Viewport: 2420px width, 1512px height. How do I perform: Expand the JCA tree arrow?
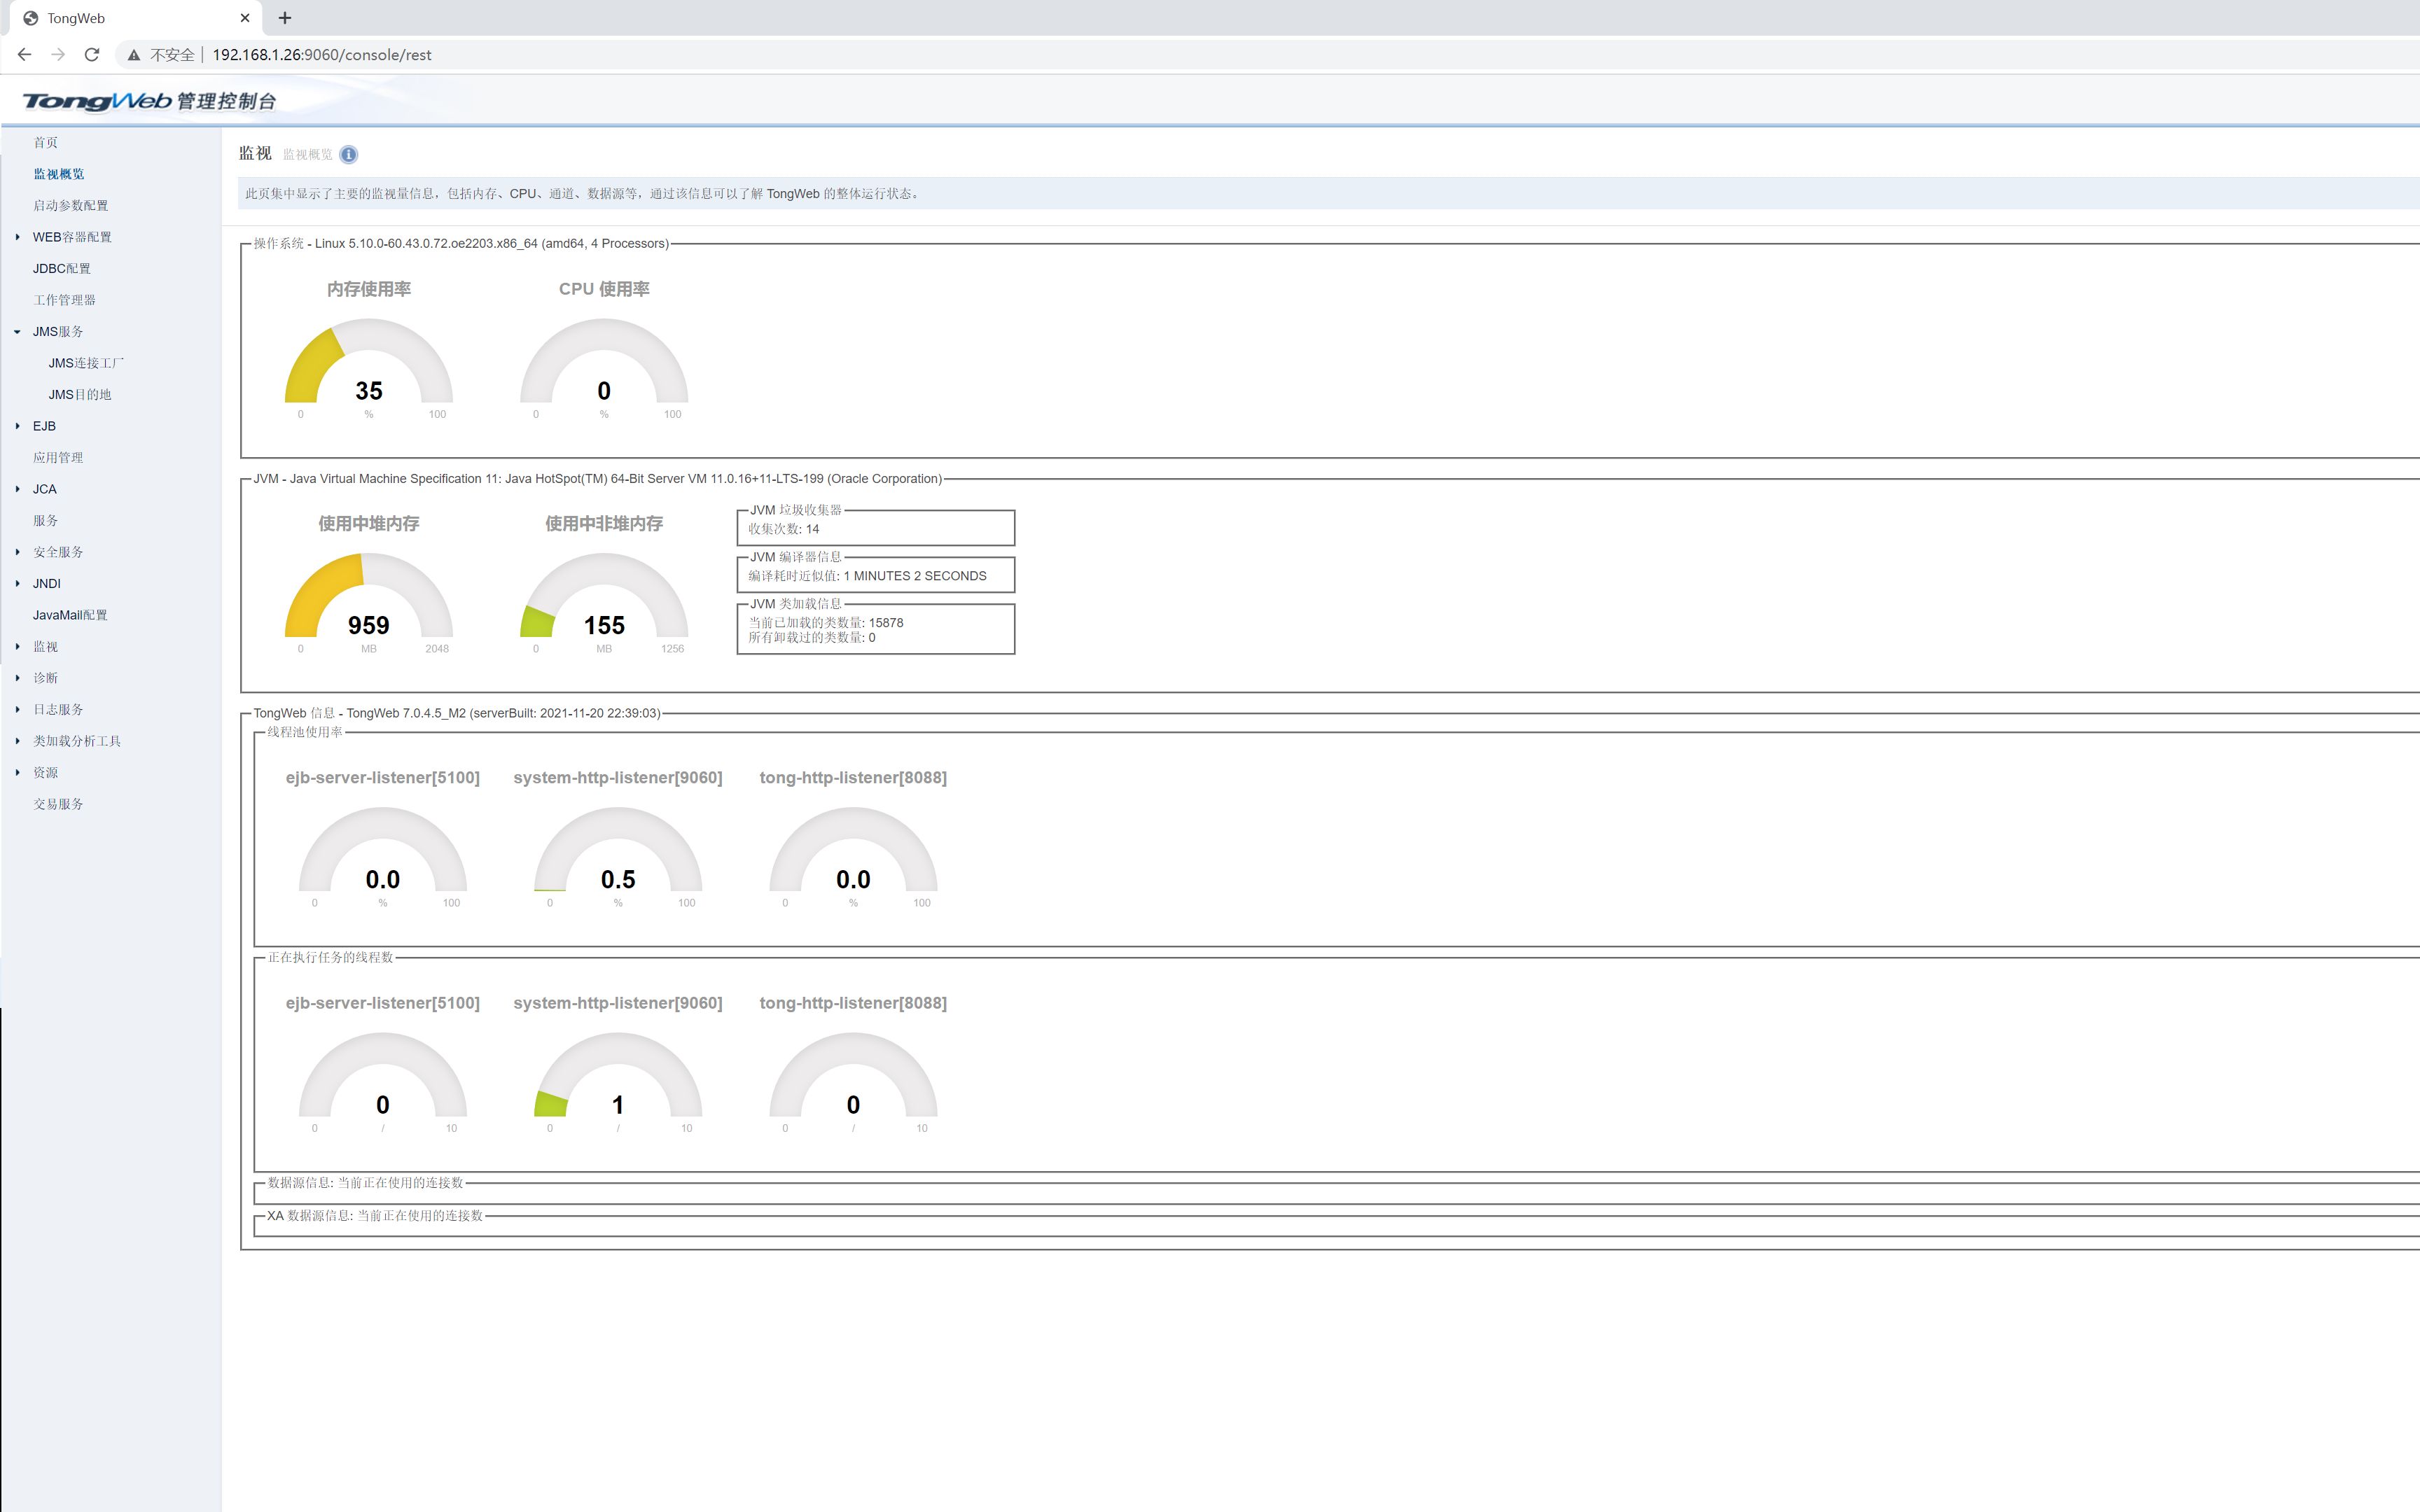click(x=18, y=489)
